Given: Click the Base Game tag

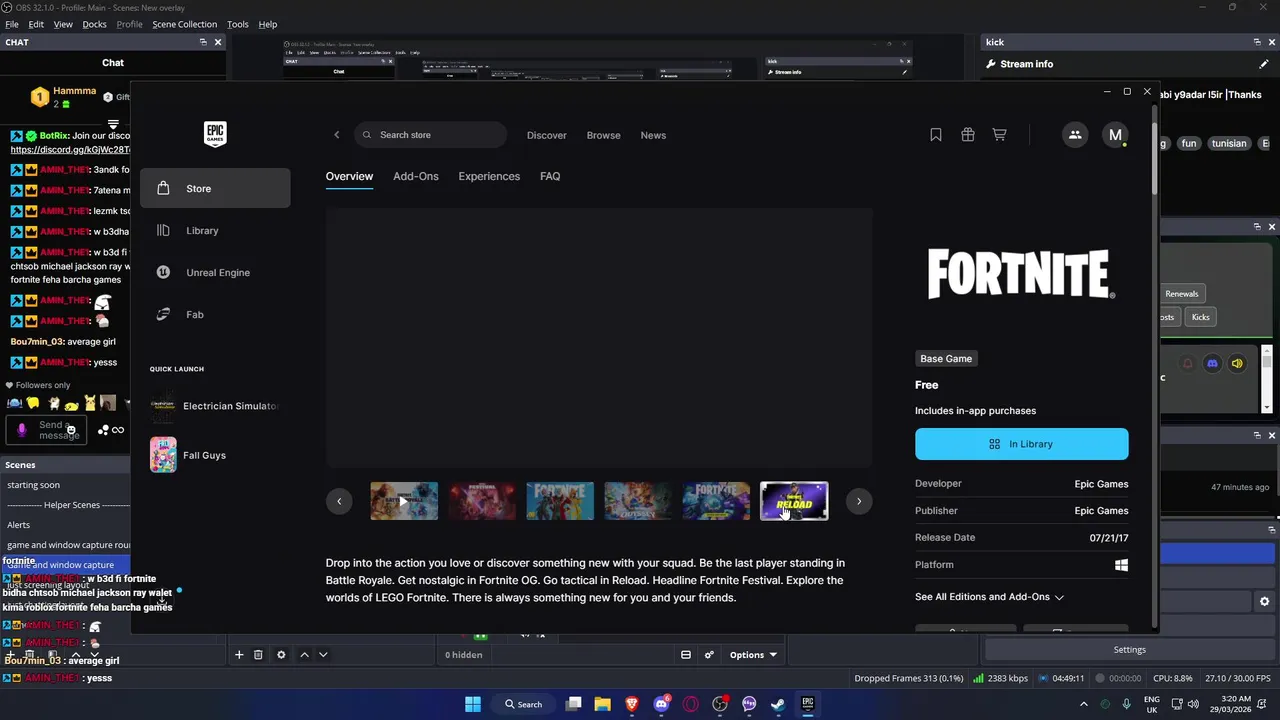Looking at the screenshot, I should 946,358.
